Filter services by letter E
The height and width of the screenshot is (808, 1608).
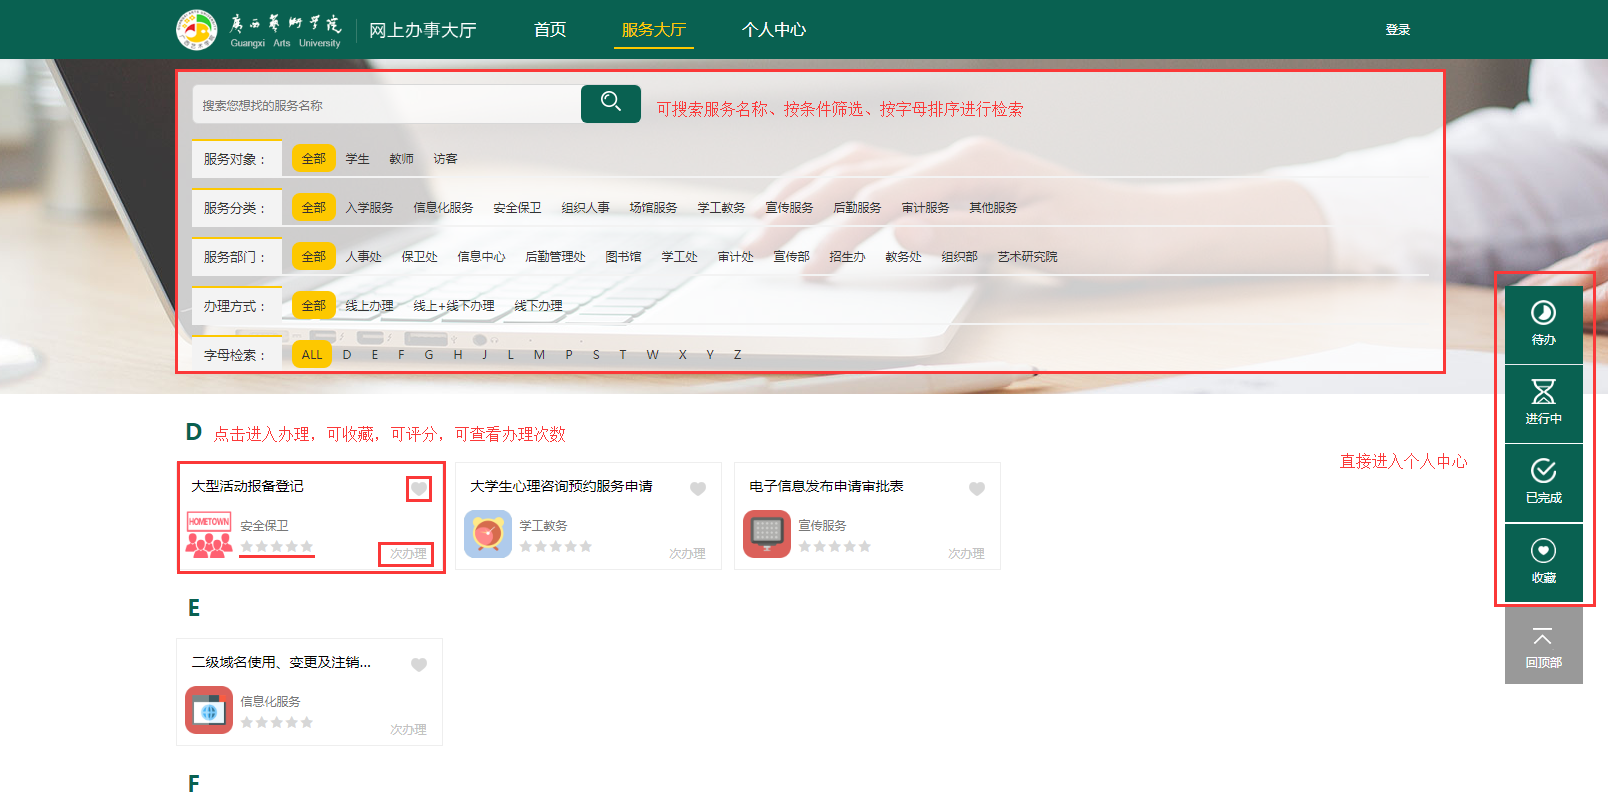(x=375, y=354)
